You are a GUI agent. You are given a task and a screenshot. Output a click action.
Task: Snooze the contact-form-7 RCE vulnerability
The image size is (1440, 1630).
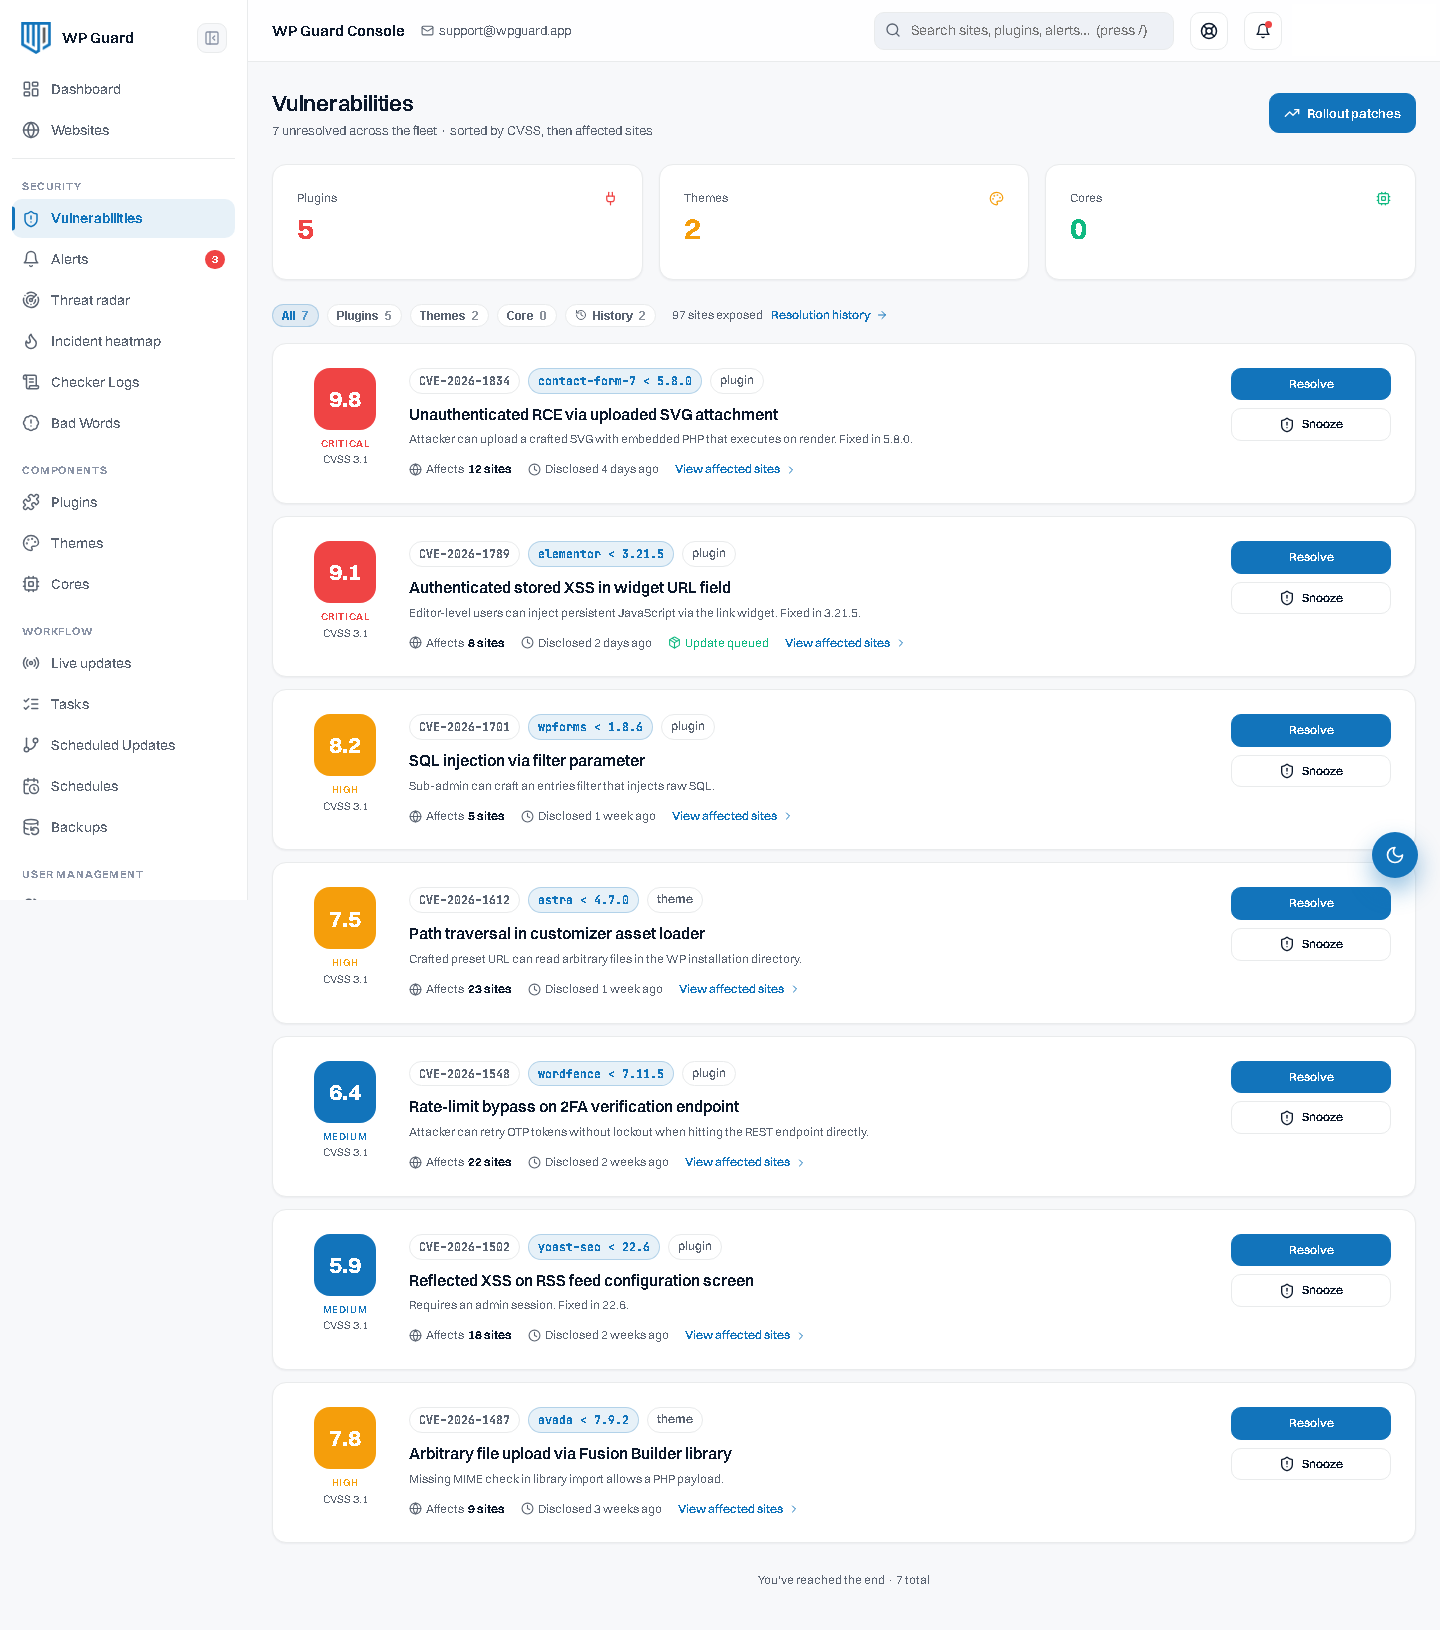pyautogui.click(x=1310, y=424)
